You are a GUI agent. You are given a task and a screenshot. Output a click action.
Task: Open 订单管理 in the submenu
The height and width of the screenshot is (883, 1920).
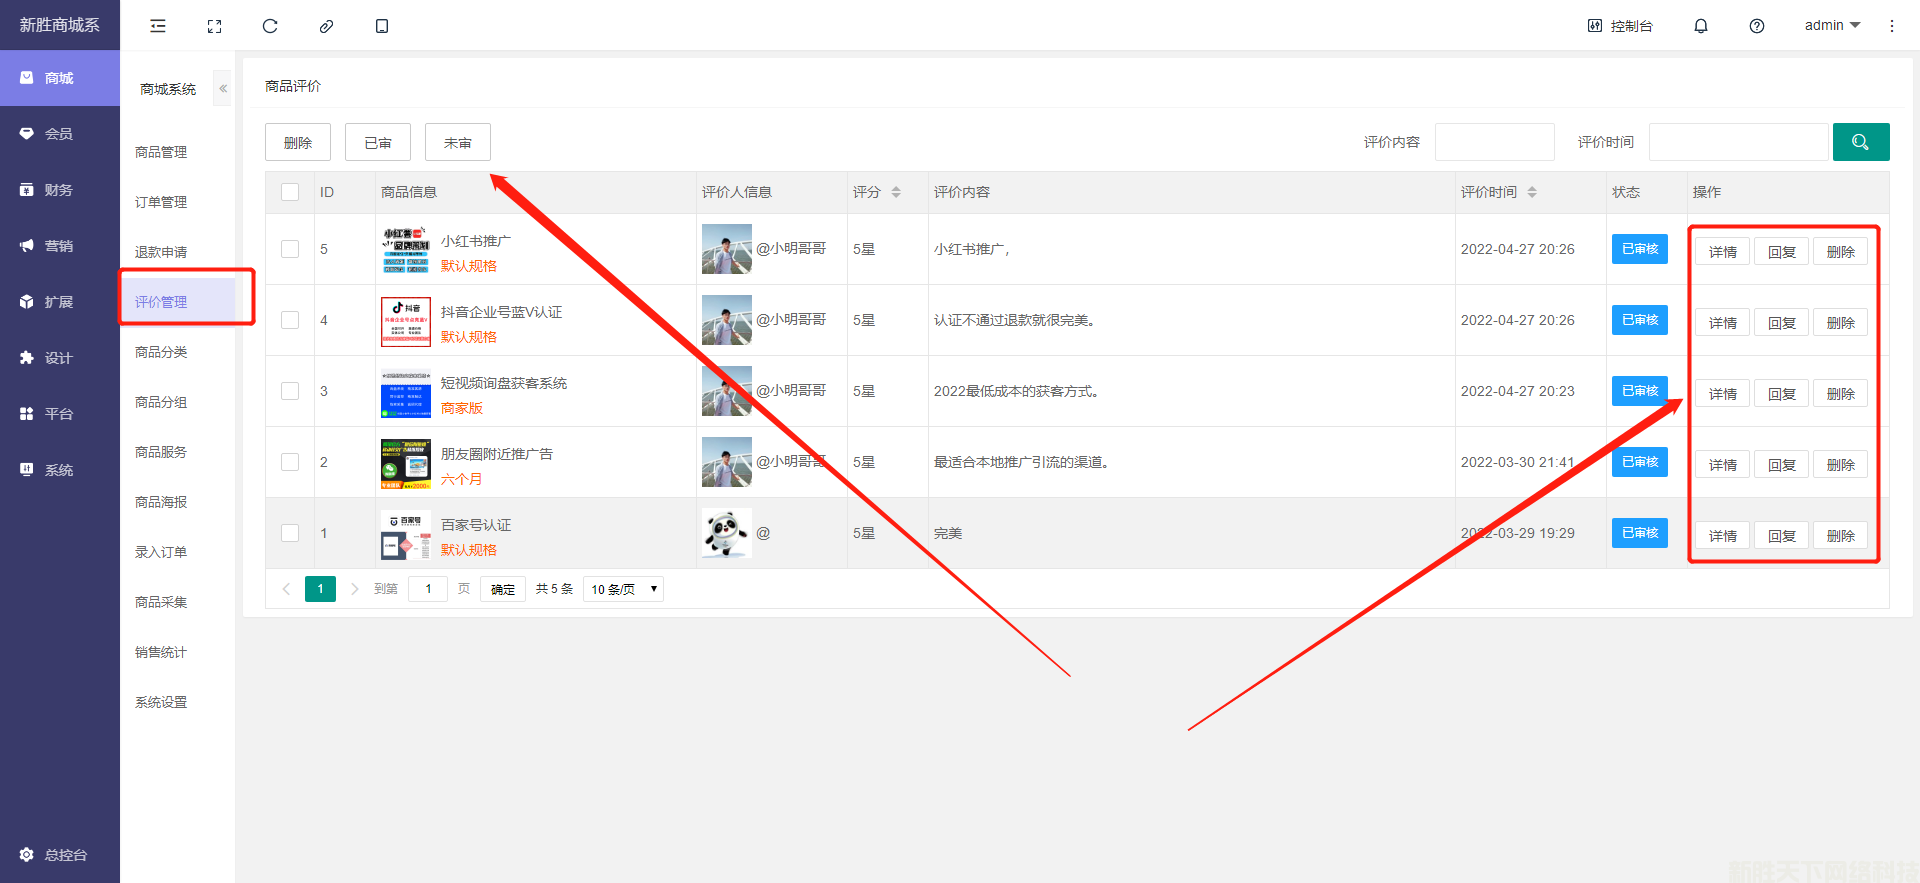click(161, 202)
